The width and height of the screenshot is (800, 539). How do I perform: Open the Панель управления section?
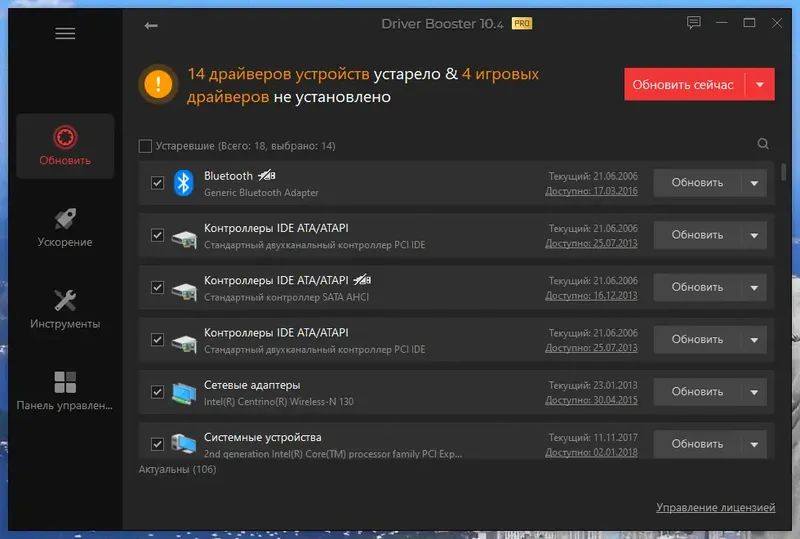point(65,391)
